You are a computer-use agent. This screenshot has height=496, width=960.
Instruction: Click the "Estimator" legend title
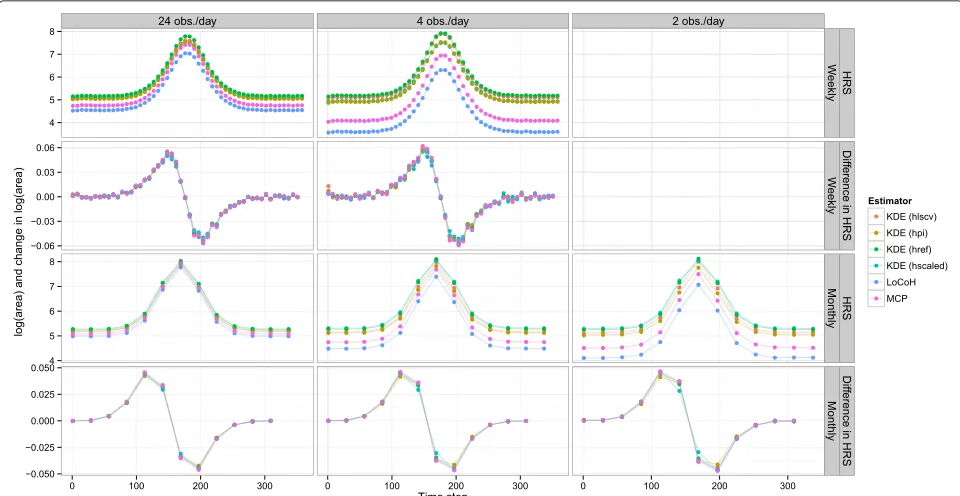pos(890,200)
